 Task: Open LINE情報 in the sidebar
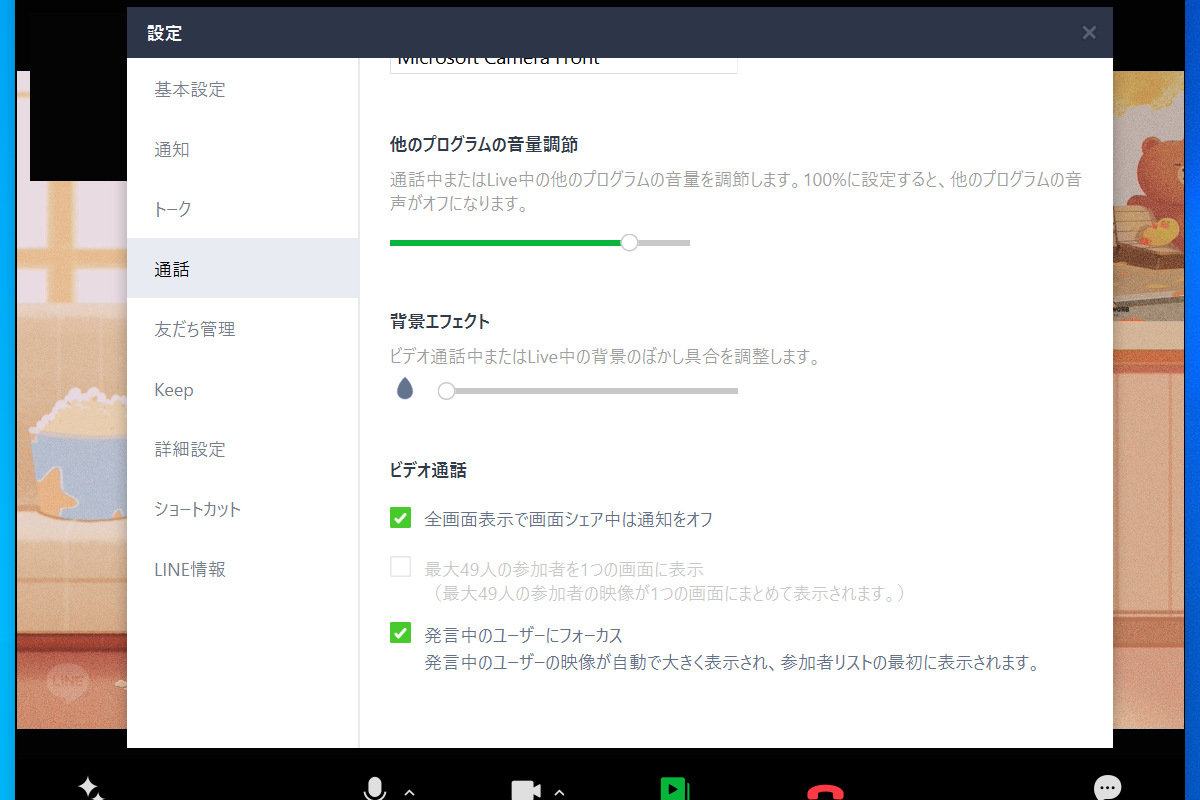click(186, 569)
